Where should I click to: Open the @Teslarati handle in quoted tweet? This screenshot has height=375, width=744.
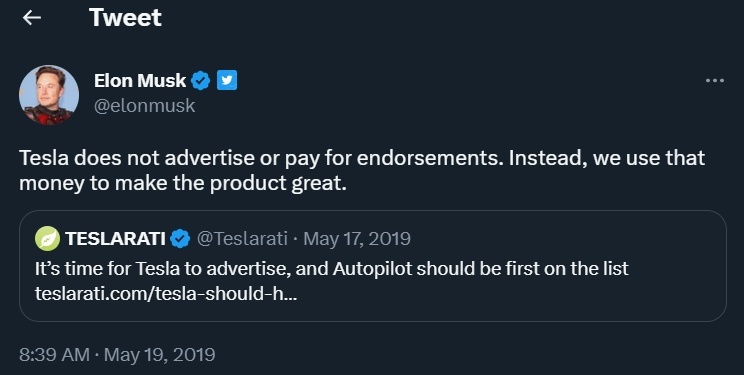click(x=242, y=238)
